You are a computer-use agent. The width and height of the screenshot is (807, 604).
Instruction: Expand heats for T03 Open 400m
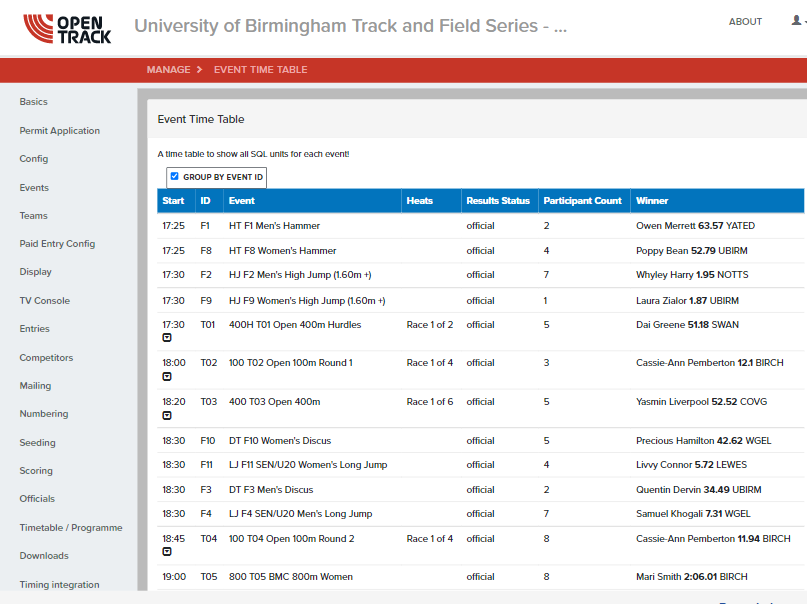tap(167, 415)
